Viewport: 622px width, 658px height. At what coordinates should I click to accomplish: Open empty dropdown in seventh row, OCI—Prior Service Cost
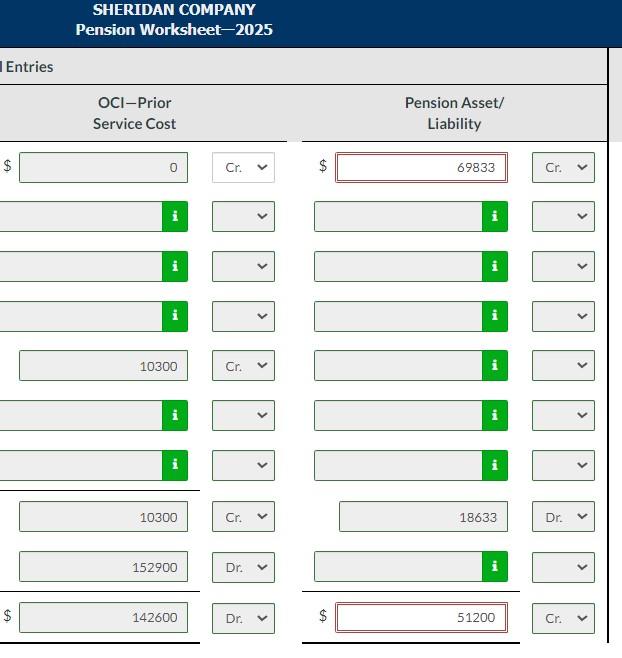243,465
